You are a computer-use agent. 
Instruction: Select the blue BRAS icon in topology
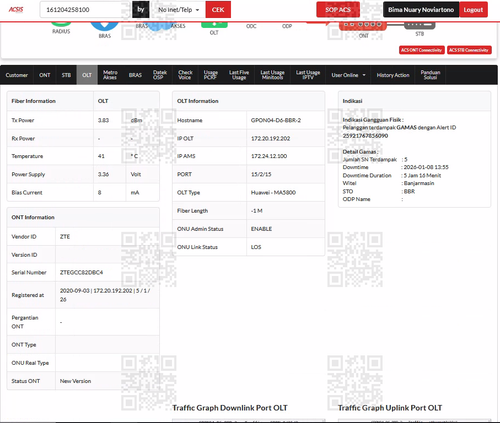[104, 26]
